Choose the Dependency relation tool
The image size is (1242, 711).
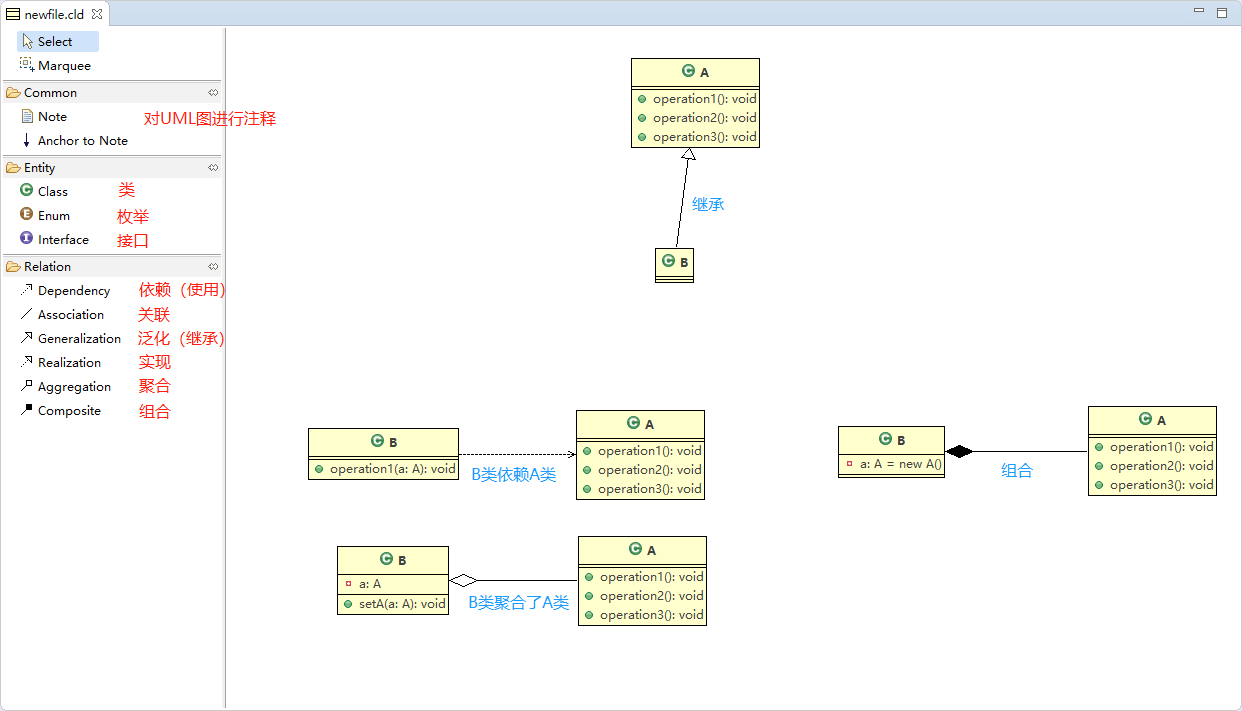[65, 290]
